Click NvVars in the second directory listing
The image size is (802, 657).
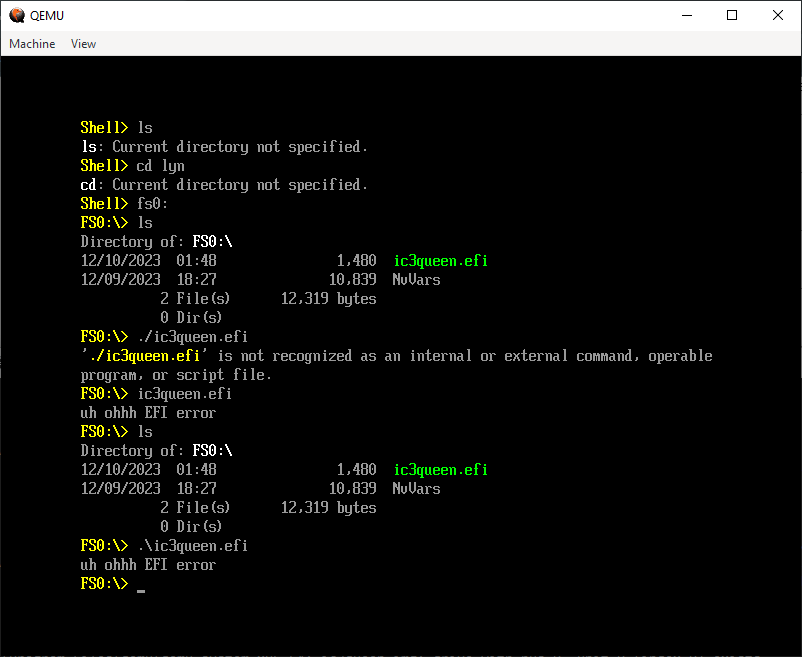pyautogui.click(x=416, y=489)
